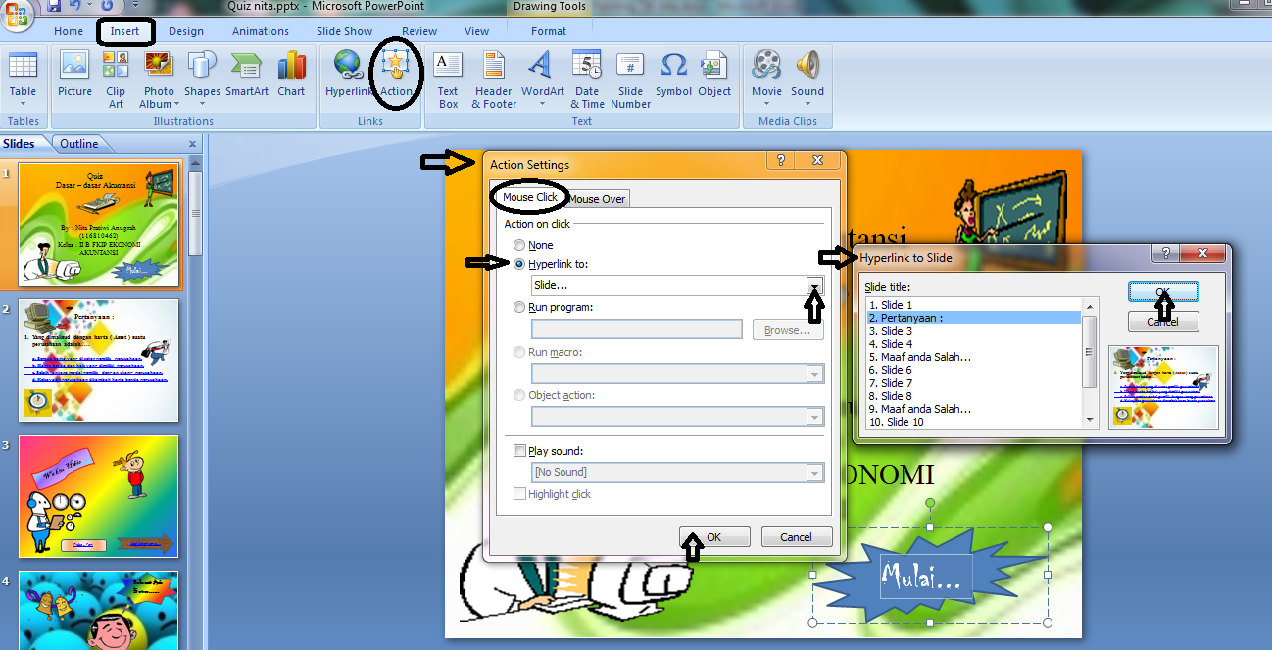This screenshot has width=1272, height=650.
Task: Select '1. Slide 1' in slide title list
Action: [974, 305]
